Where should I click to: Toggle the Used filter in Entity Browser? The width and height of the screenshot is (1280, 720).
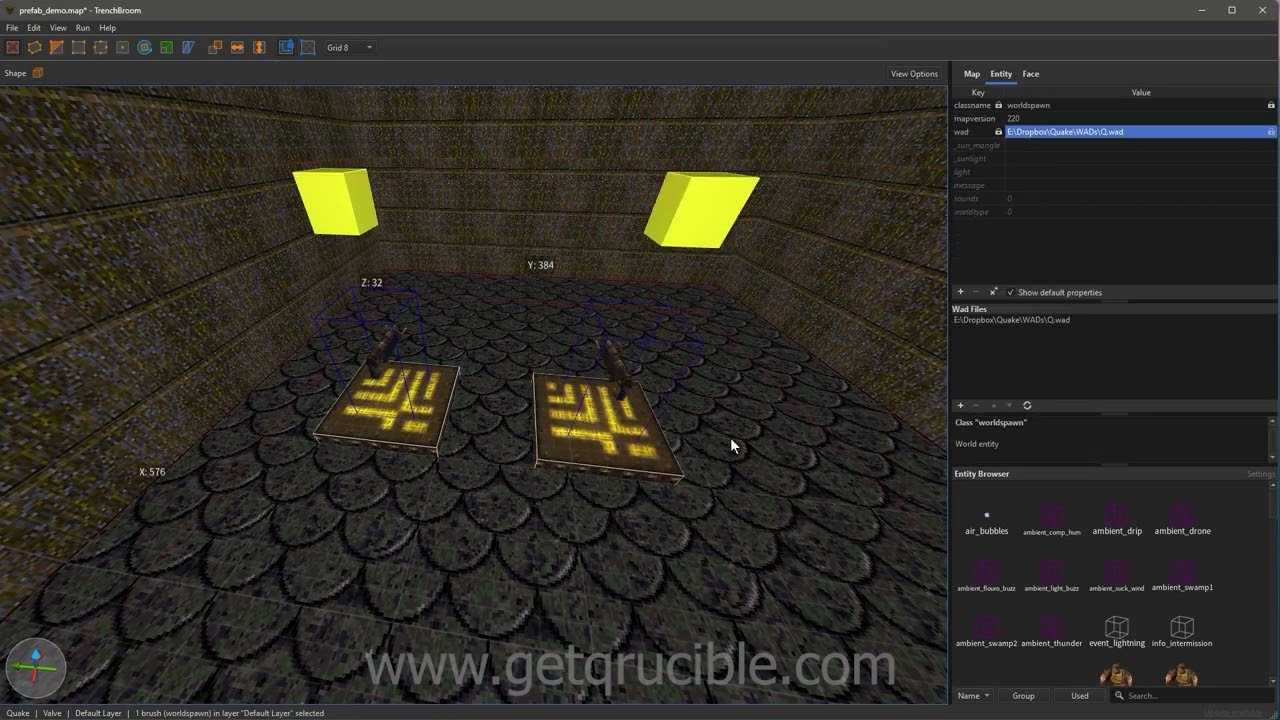coord(1080,696)
